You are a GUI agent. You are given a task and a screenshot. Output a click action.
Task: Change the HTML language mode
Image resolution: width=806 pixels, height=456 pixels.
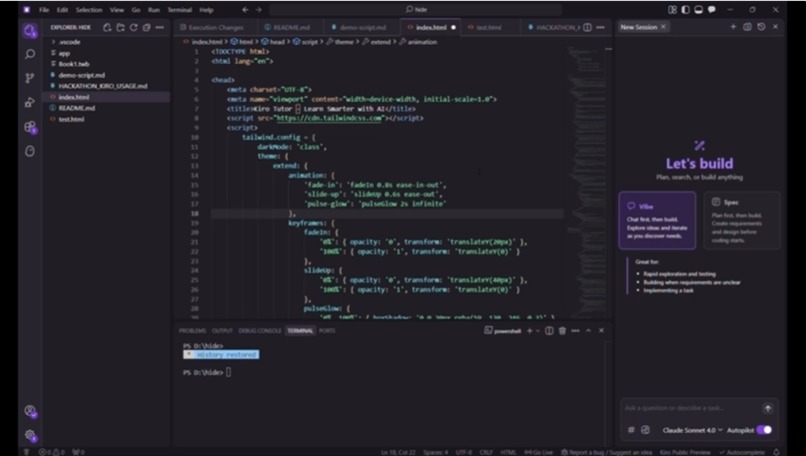point(508,452)
